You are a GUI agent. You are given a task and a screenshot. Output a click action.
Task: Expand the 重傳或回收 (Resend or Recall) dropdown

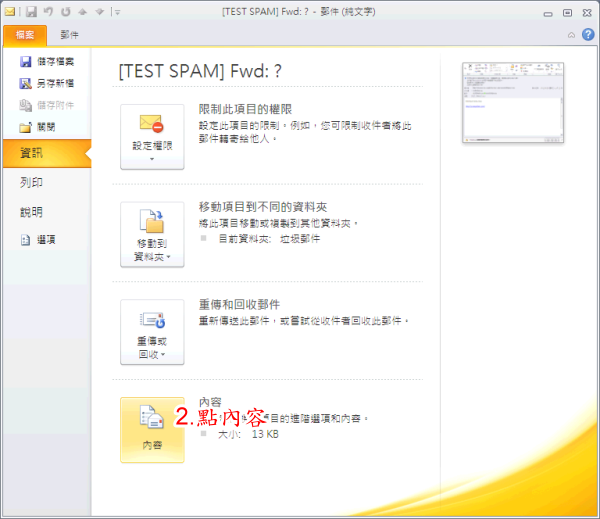tap(152, 331)
